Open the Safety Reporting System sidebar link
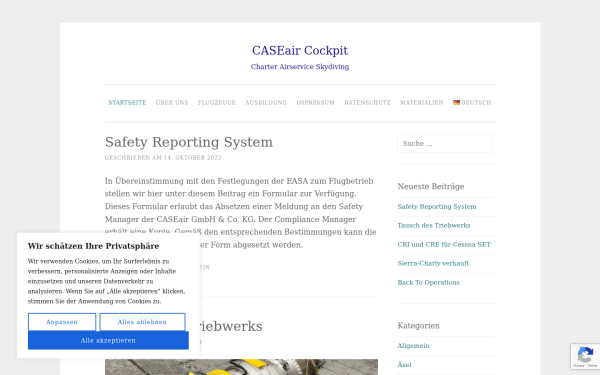The image size is (600, 375). pyautogui.click(x=437, y=207)
